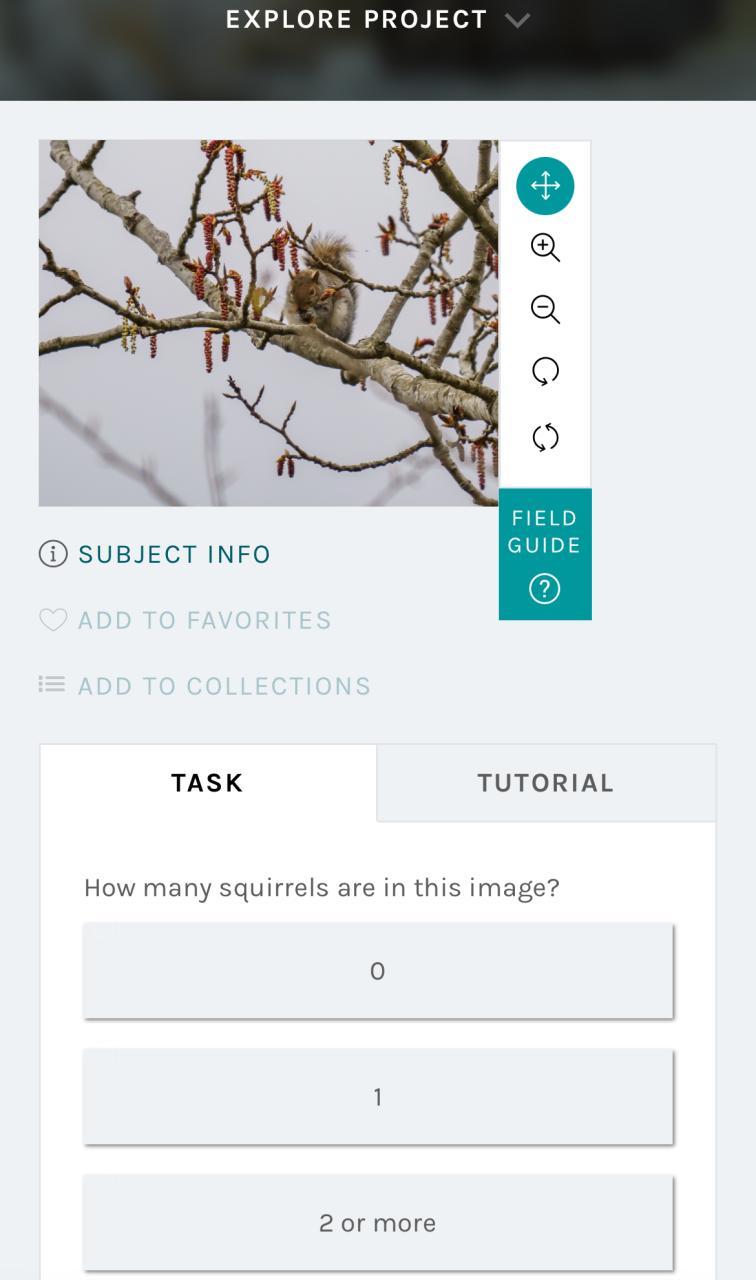The height and width of the screenshot is (1280, 756).
Task: Click the Field Guide question mark icon
Action: point(545,590)
